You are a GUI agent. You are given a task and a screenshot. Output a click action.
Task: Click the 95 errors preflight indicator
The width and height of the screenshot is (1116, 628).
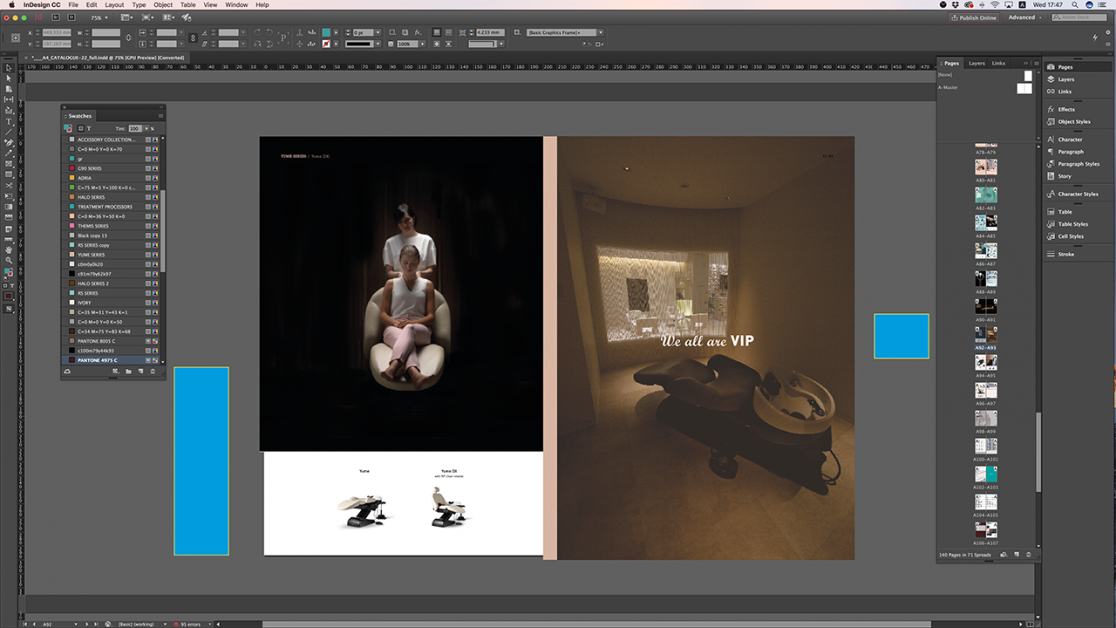tap(188, 624)
